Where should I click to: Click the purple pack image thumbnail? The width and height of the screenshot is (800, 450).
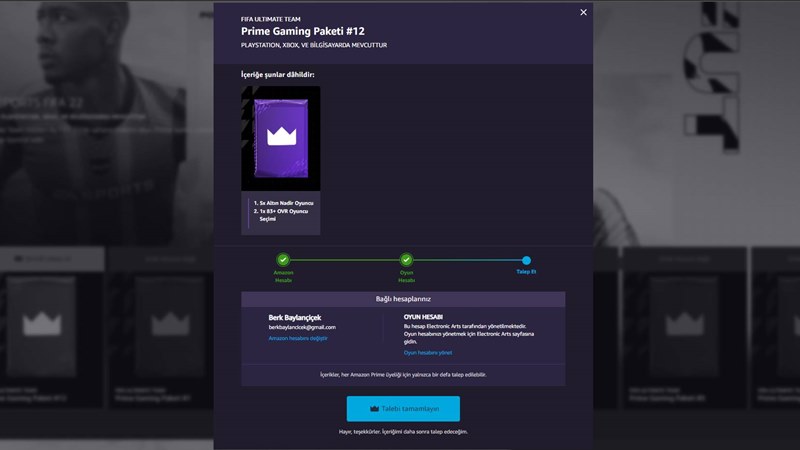click(281, 138)
